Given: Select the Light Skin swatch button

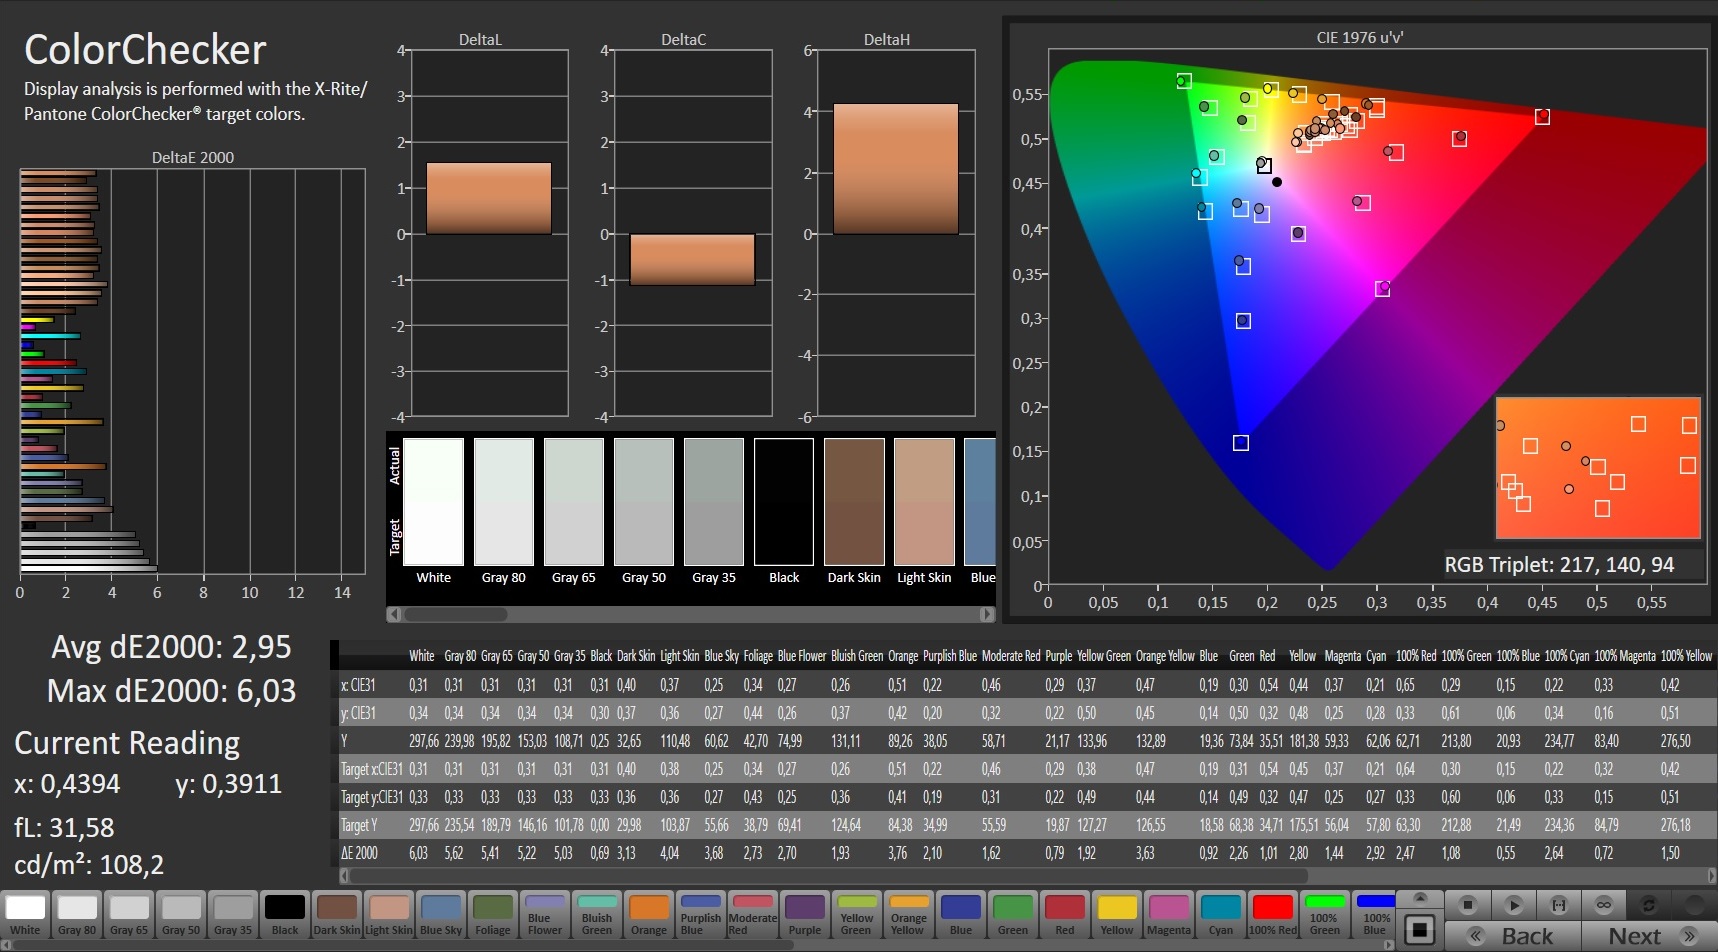Looking at the screenshot, I should tap(389, 915).
